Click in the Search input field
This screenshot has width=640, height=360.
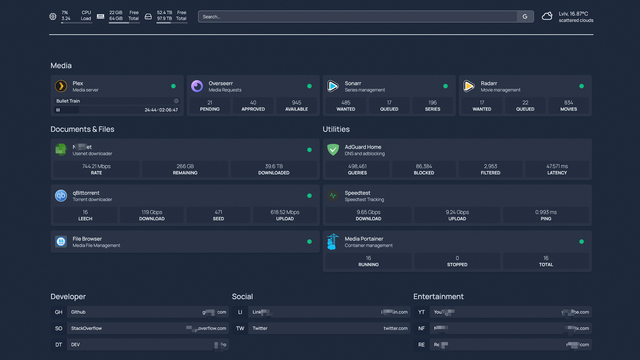[x=358, y=17]
